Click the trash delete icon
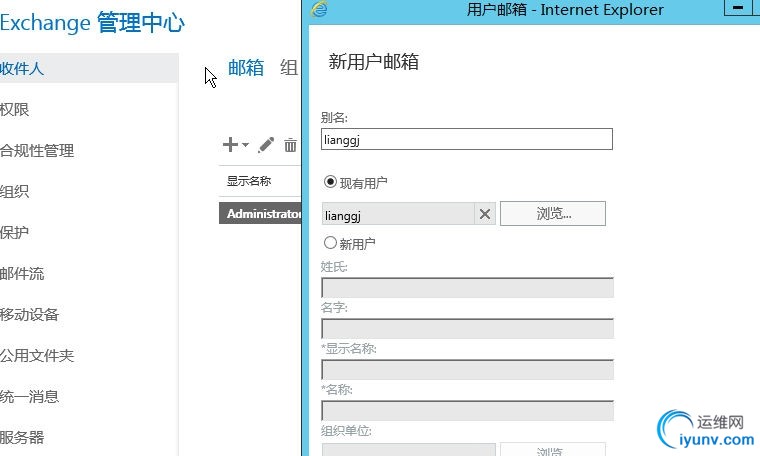This screenshot has width=760, height=456. click(290, 145)
